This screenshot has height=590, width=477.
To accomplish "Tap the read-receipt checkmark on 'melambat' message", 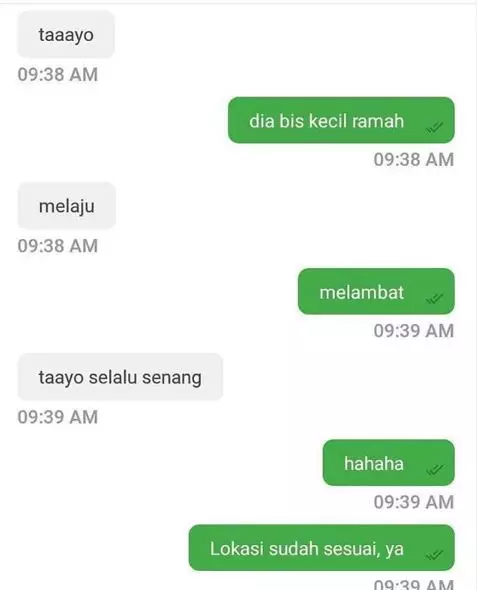I will [434, 299].
